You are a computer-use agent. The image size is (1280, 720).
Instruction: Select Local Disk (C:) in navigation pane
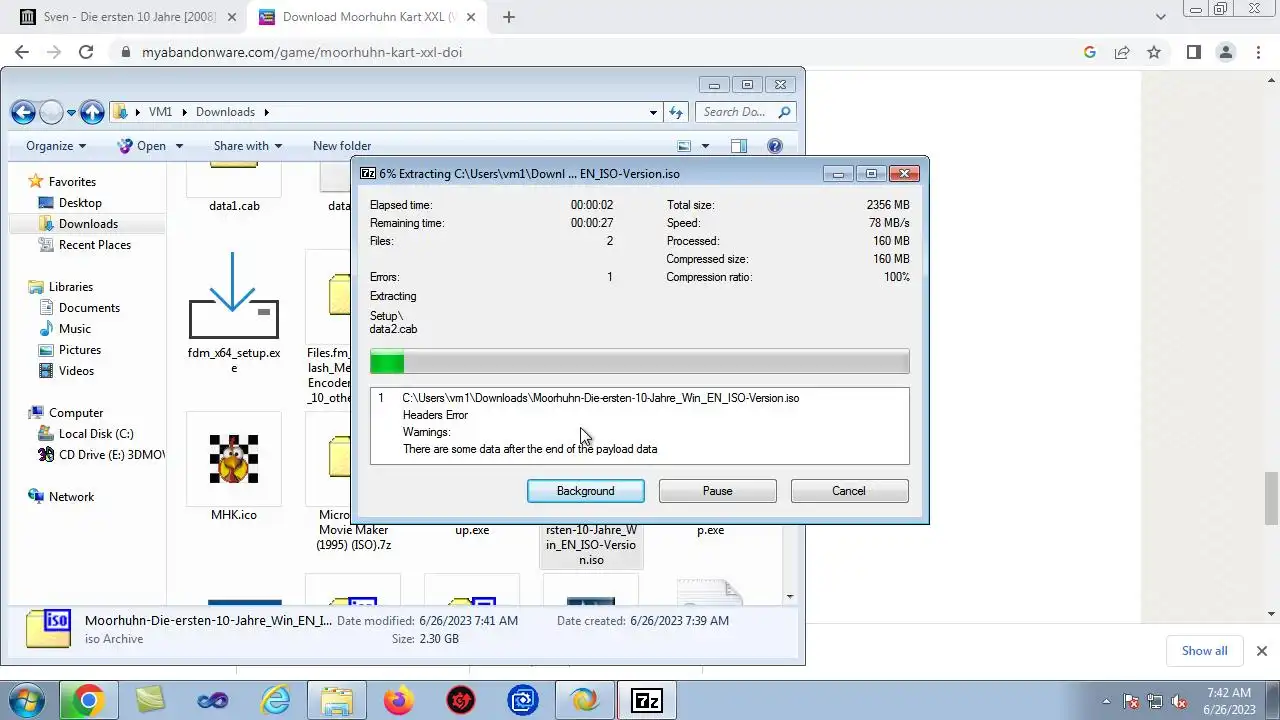click(x=96, y=434)
